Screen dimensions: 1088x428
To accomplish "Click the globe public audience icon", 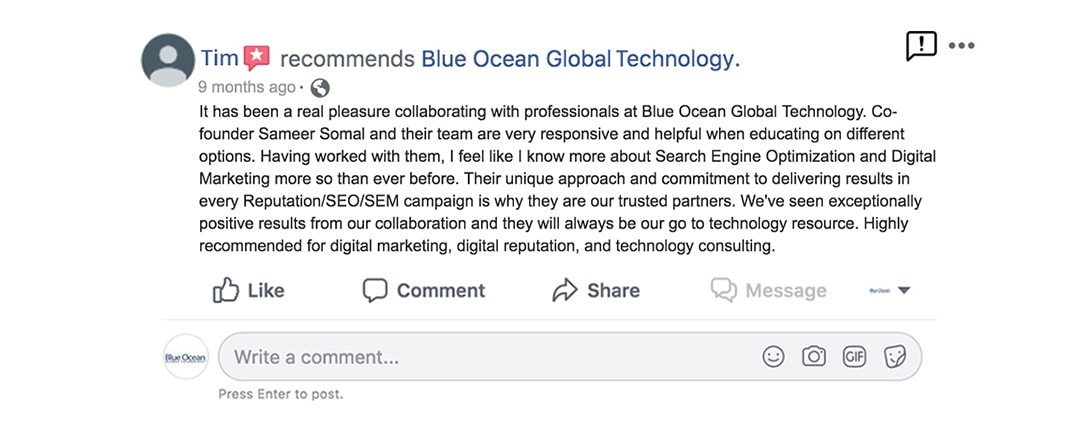I will point(320,88).
